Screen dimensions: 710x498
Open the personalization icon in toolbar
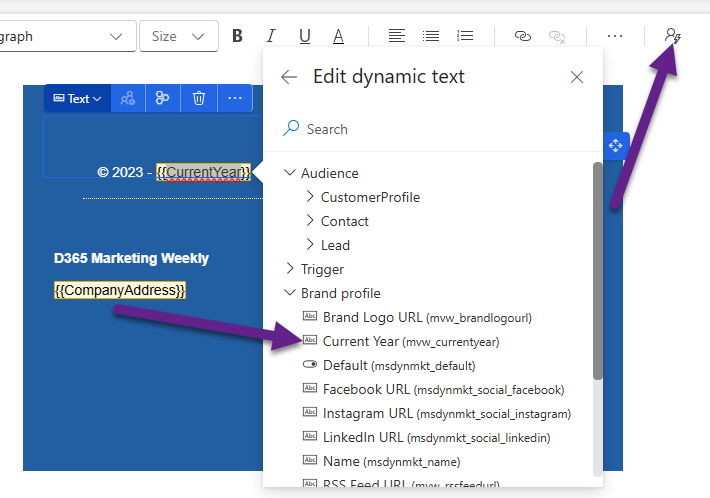click(673, 36)
